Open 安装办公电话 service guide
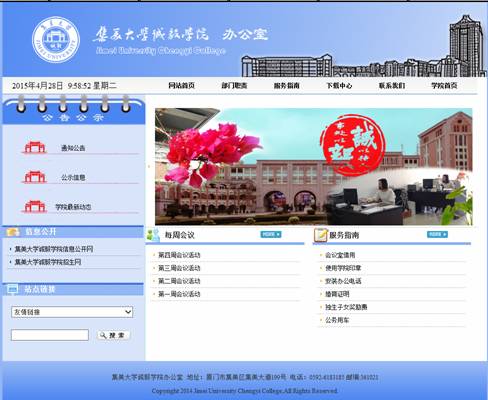 [x=343, y=281]
